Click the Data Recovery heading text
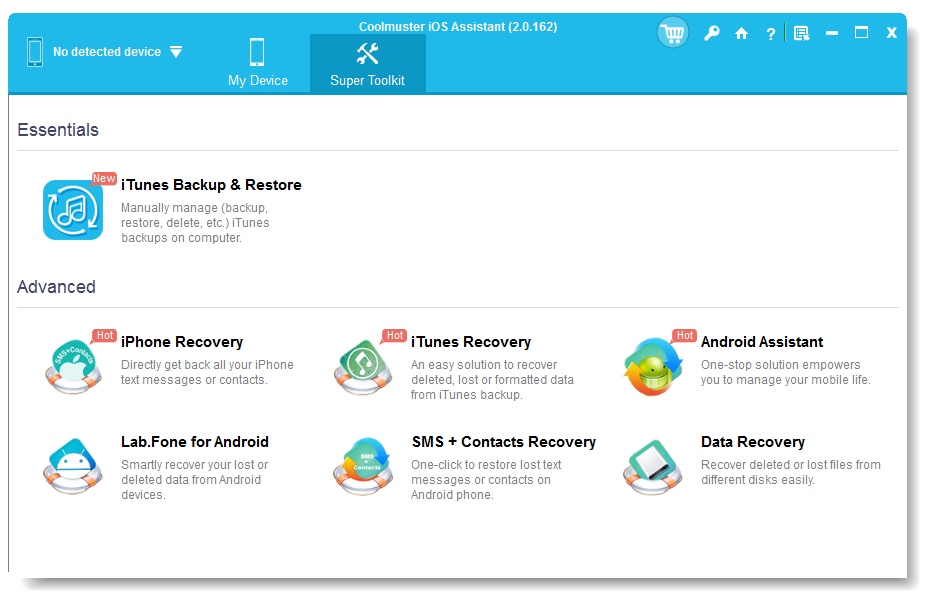 coord(752,441)
